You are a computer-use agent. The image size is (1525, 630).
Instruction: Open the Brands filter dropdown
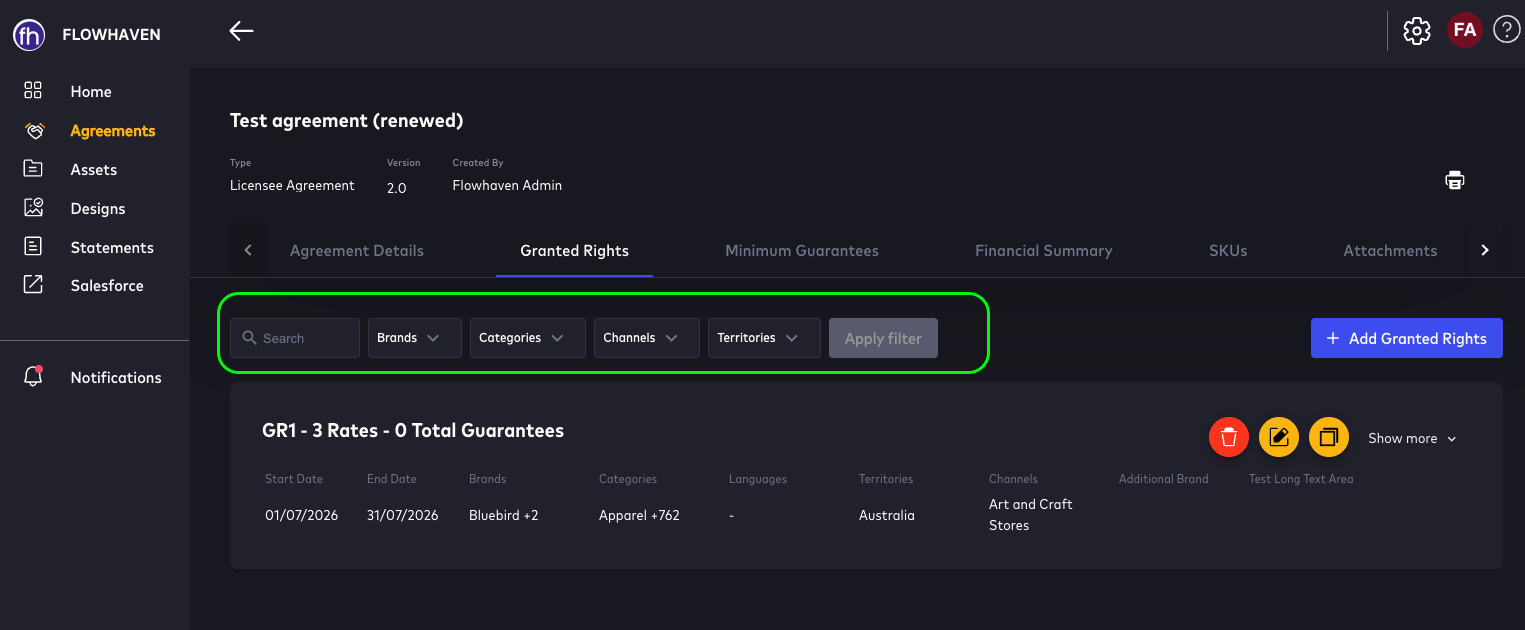click(415, 338)
